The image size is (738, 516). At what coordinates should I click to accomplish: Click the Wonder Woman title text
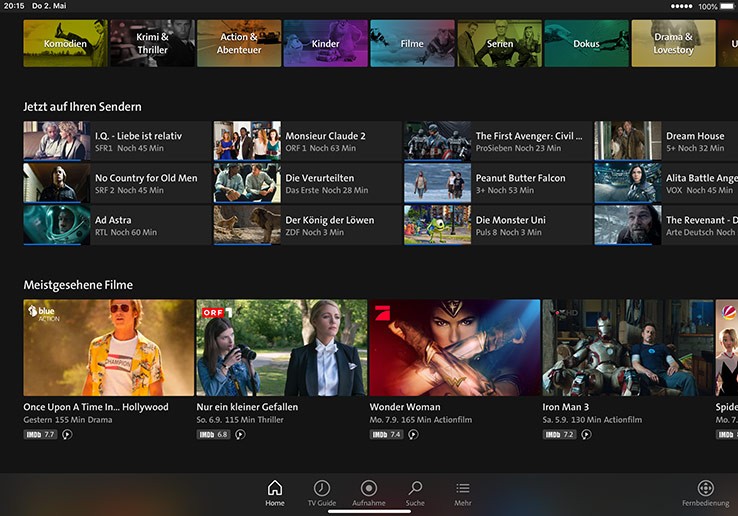(405, 407)
